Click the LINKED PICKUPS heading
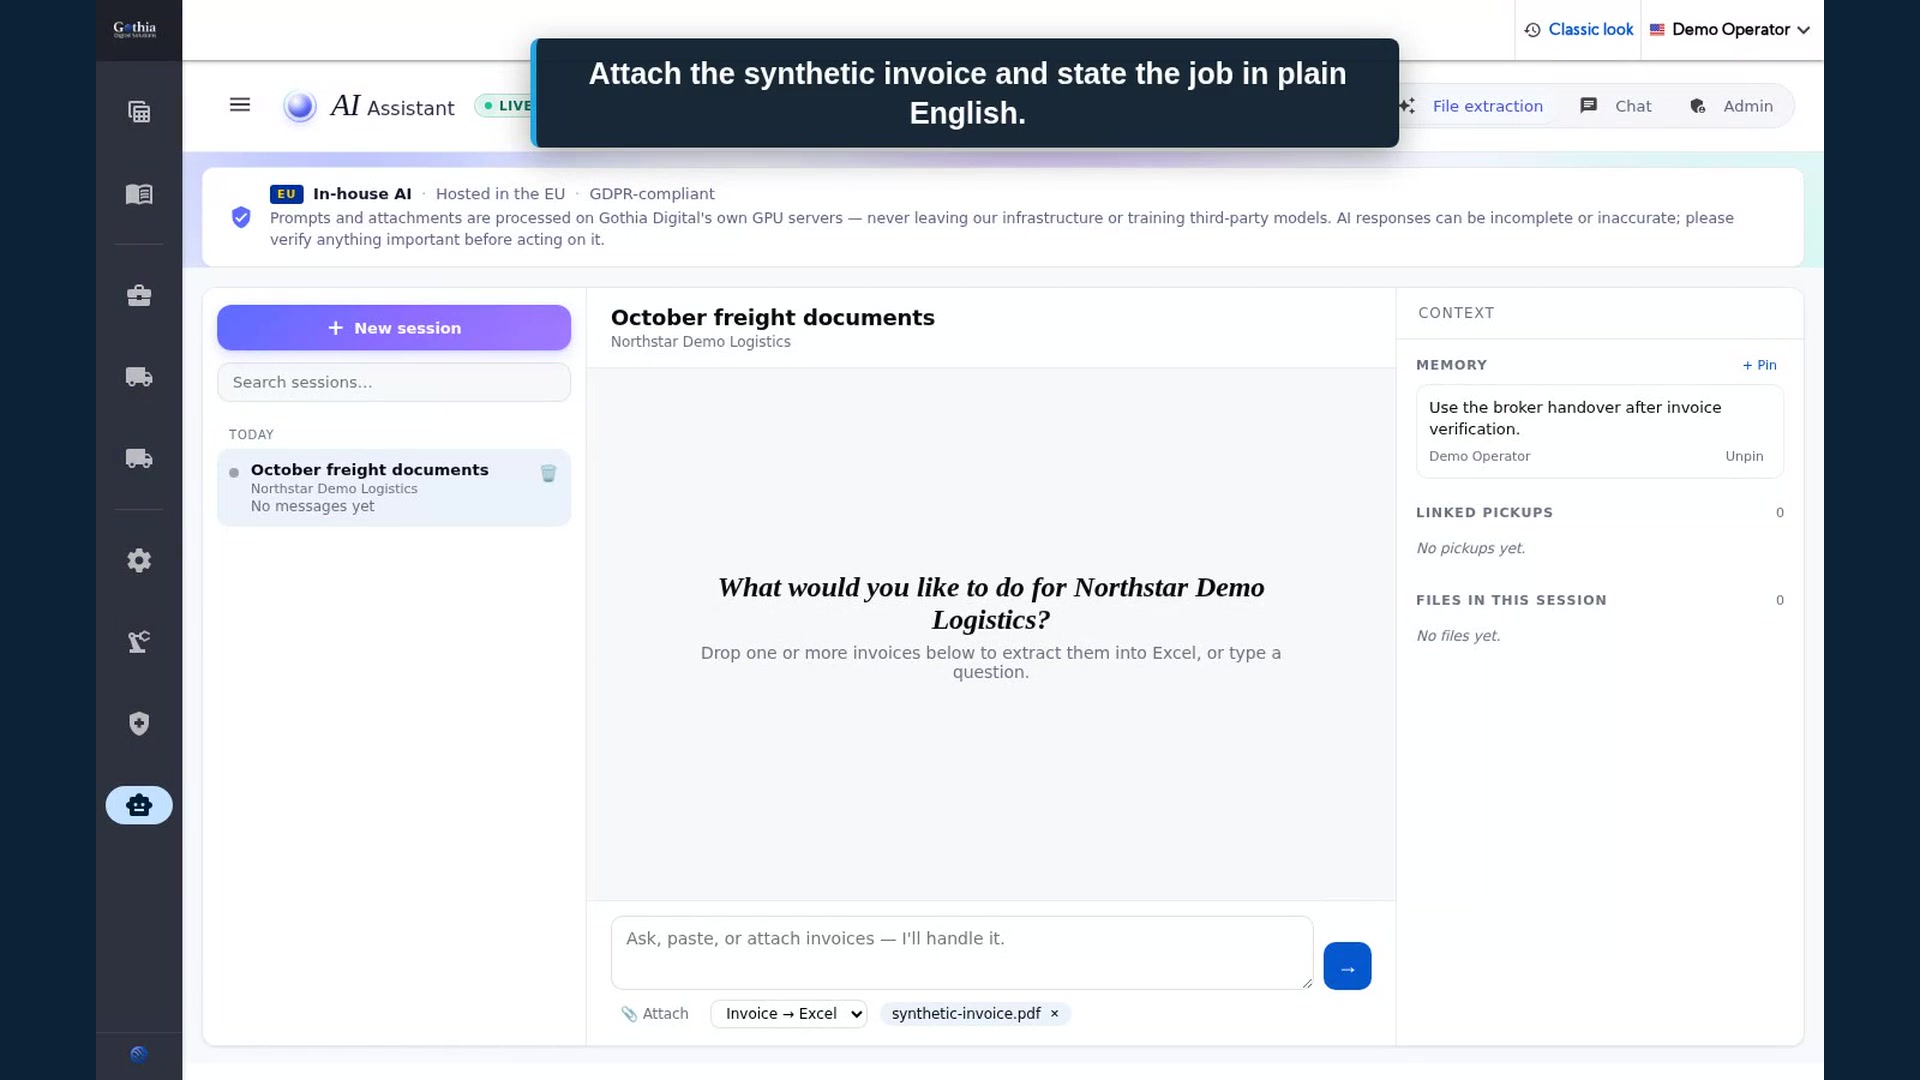 click(1484, 512)
